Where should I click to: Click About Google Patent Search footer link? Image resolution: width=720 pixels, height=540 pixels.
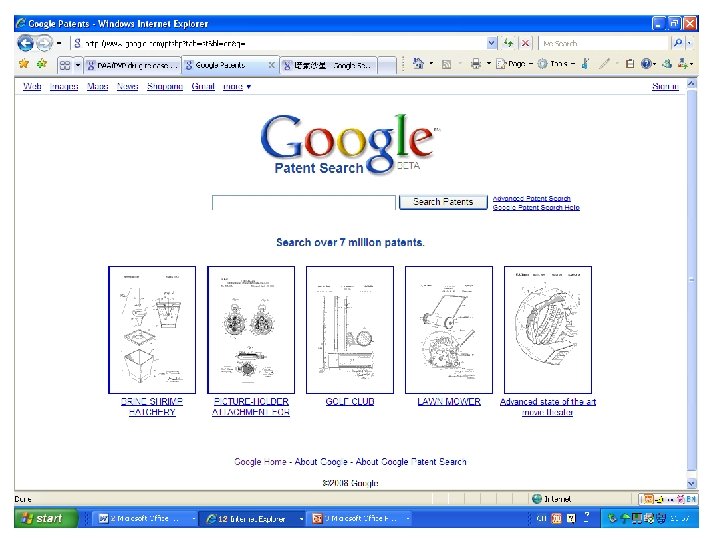pos(411,461)
